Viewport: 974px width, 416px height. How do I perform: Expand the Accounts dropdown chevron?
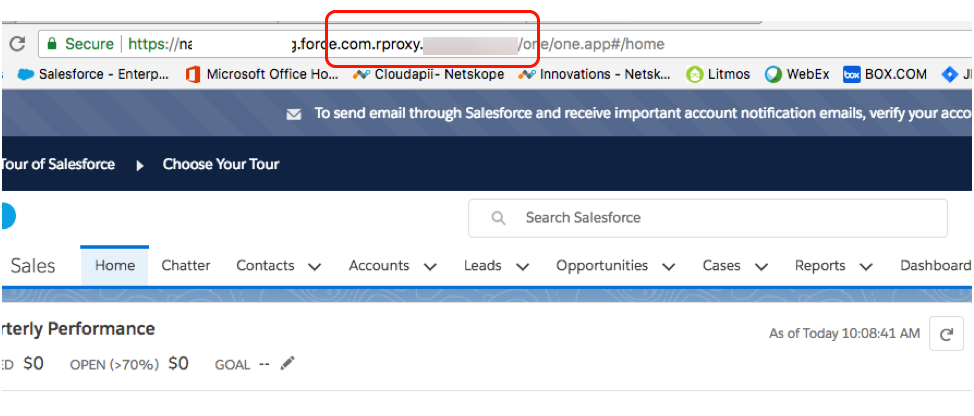(430, 267)
